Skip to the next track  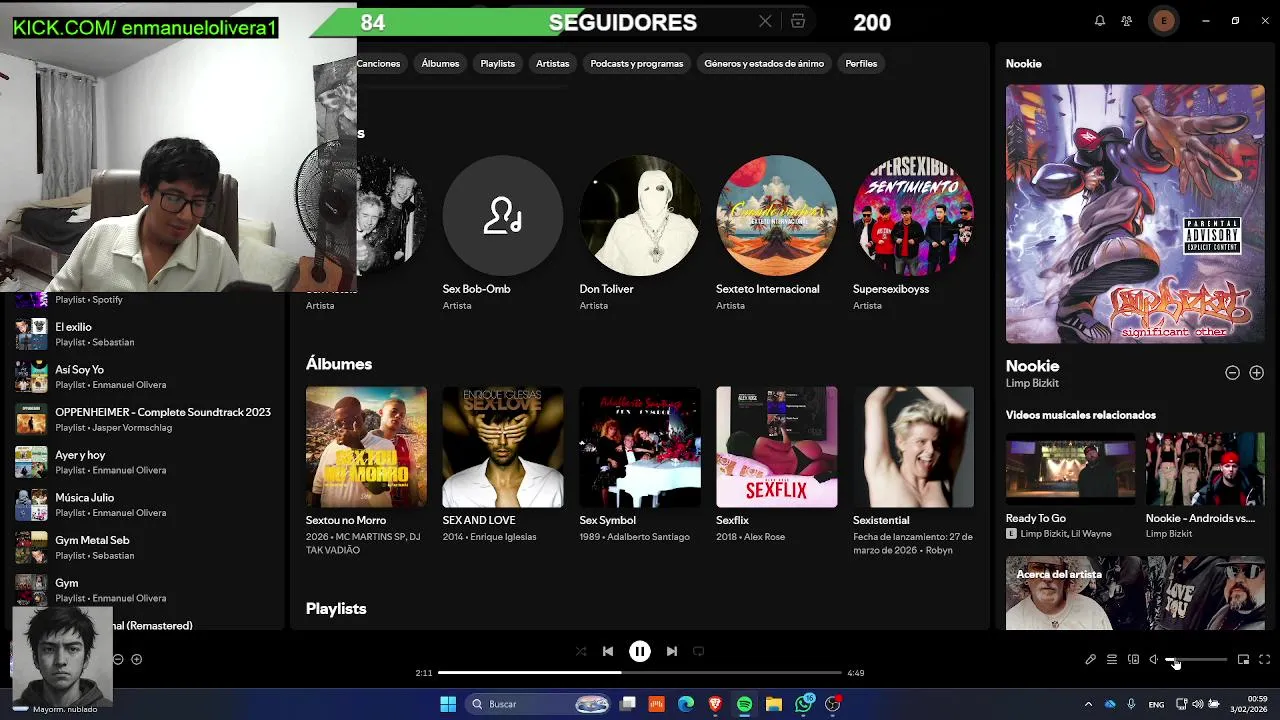click(672, 651)
